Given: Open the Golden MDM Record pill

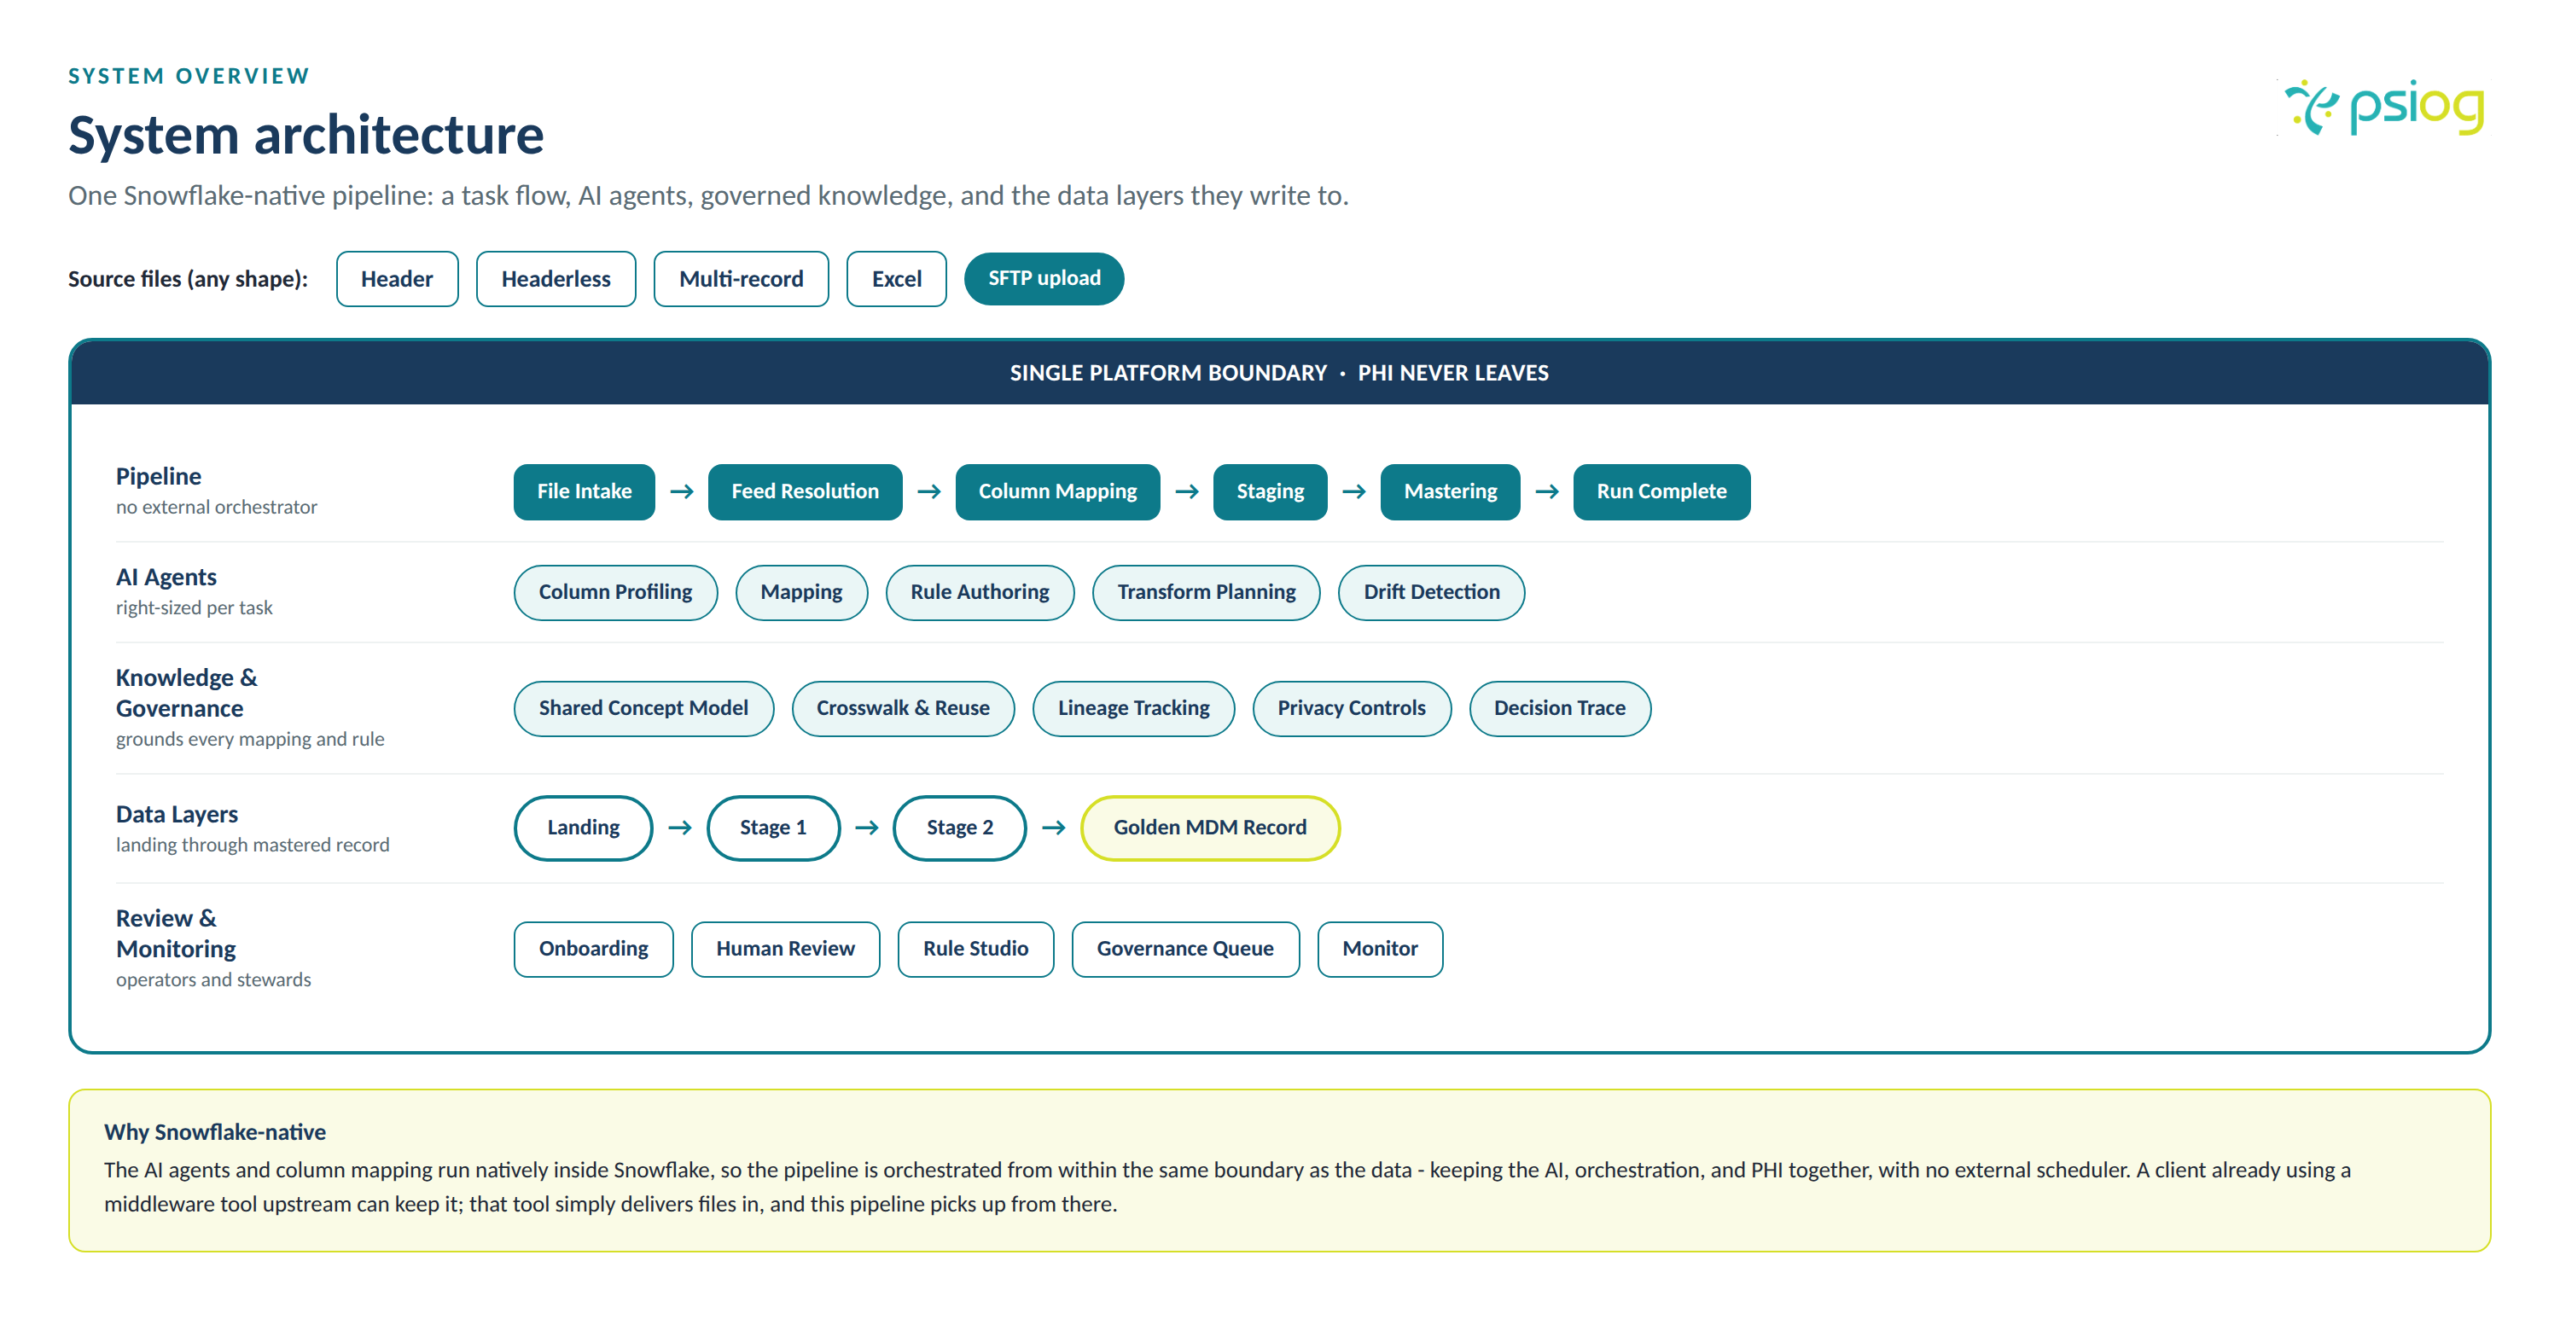Looking at the screenshot, I should pos(1209,828).
